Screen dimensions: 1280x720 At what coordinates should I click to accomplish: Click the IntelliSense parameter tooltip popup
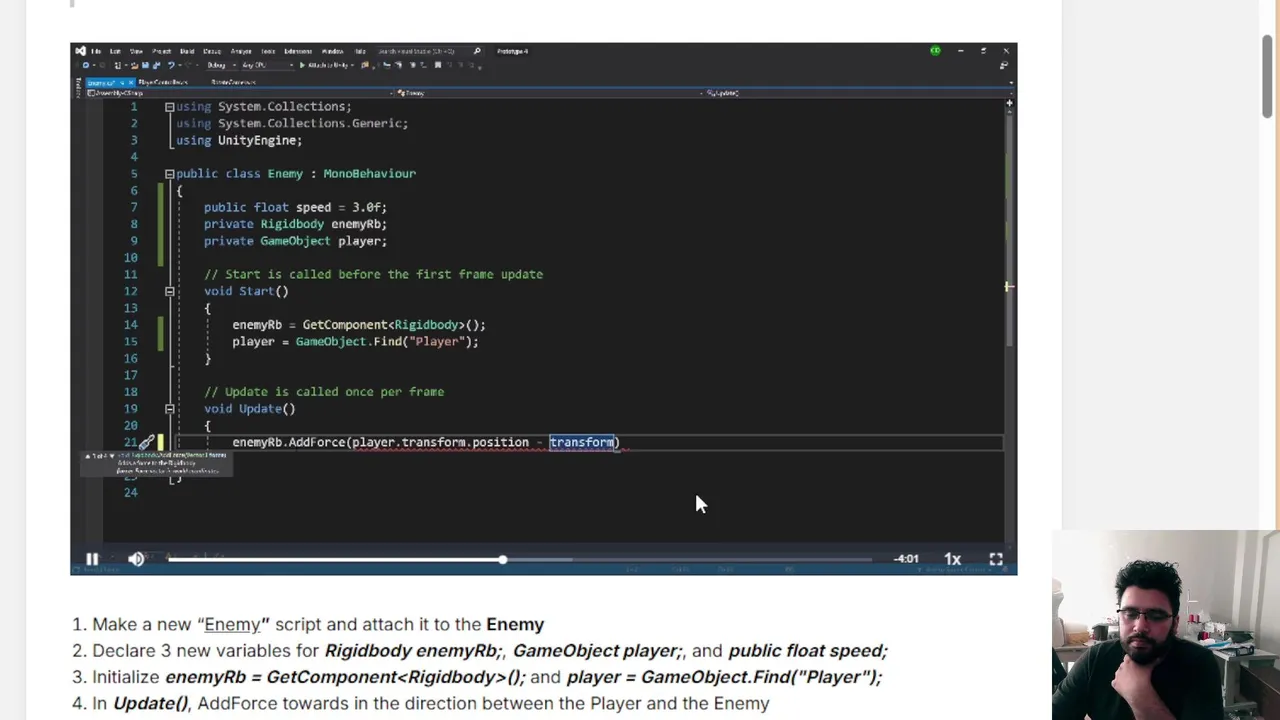156,463
